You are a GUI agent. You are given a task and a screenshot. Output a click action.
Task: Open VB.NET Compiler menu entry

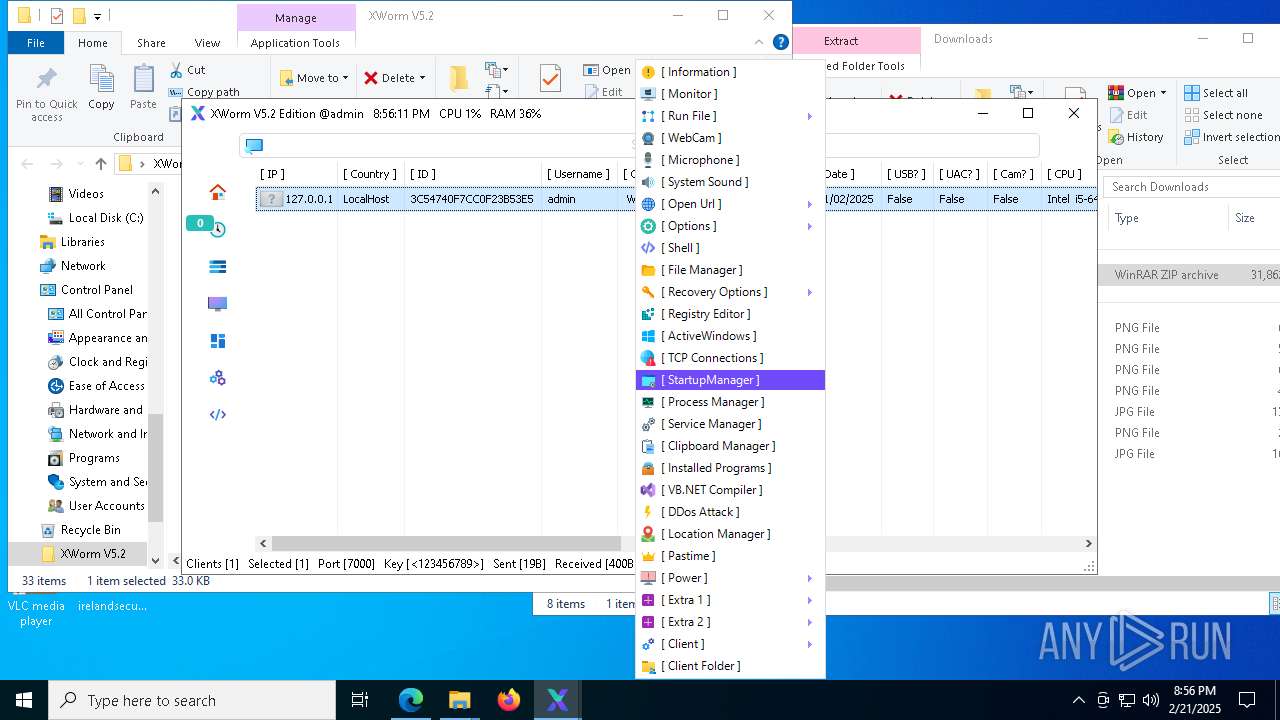click(x=730, y=490)
